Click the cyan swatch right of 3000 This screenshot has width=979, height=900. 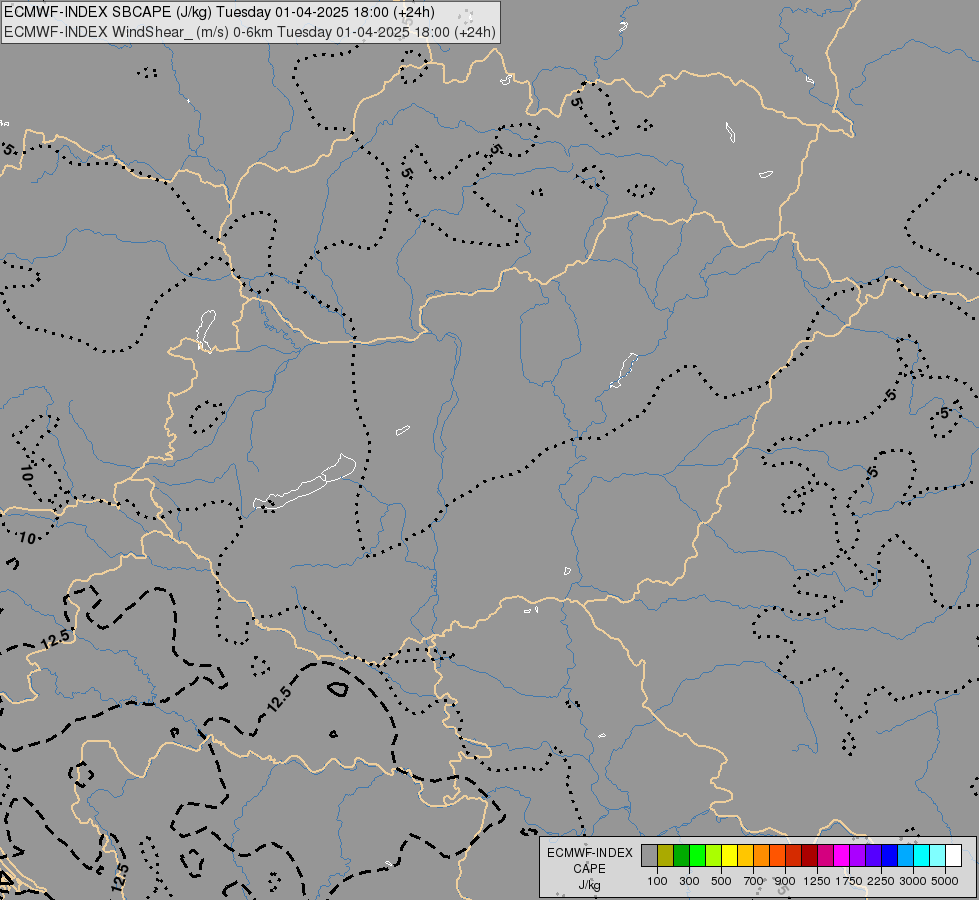point(922,856)
